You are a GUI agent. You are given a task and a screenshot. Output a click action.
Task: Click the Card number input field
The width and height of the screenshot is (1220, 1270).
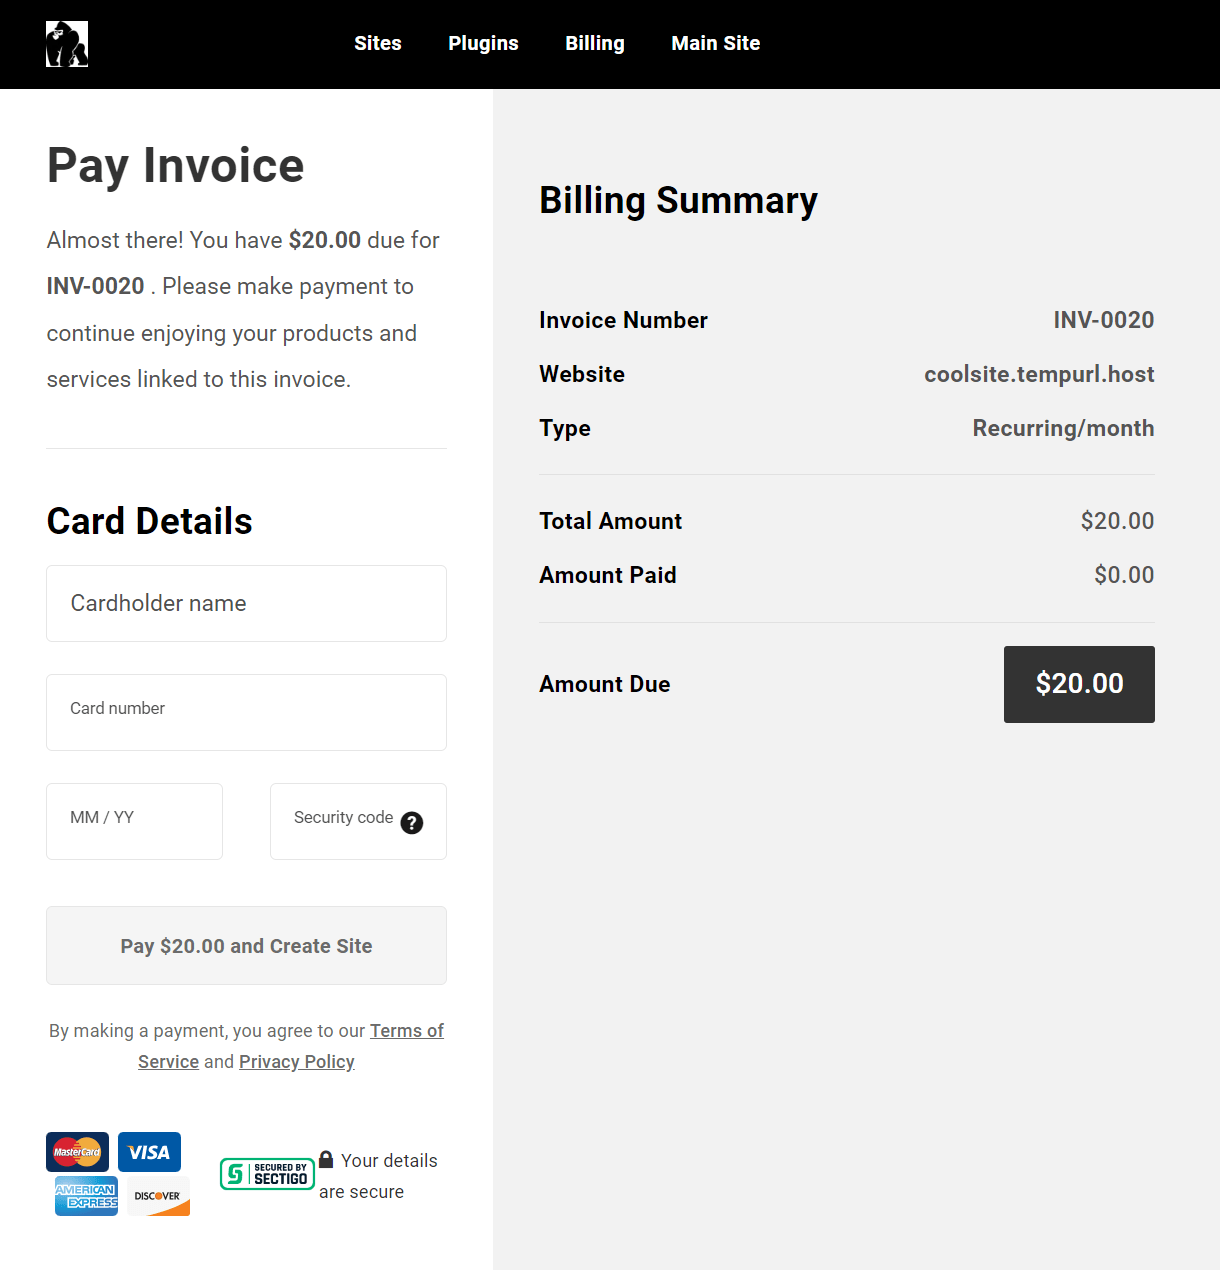point(246,712)
